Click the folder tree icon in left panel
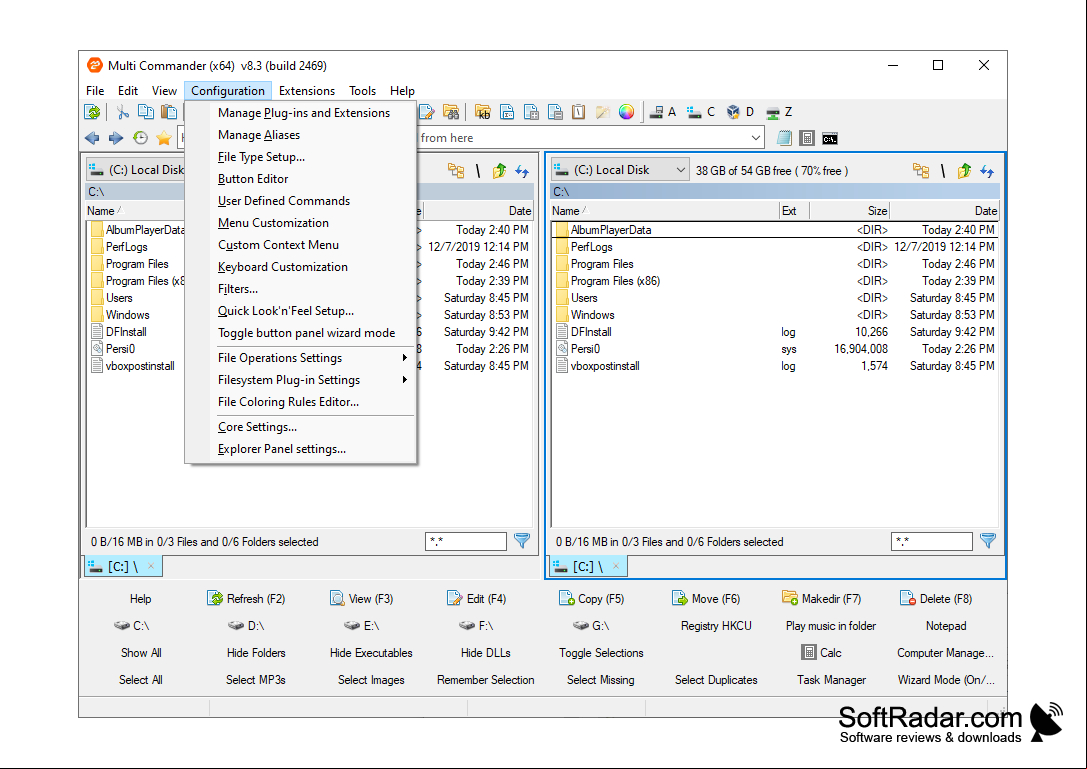The width and height of the screenshot is (1087, 769). pos(455,171)
